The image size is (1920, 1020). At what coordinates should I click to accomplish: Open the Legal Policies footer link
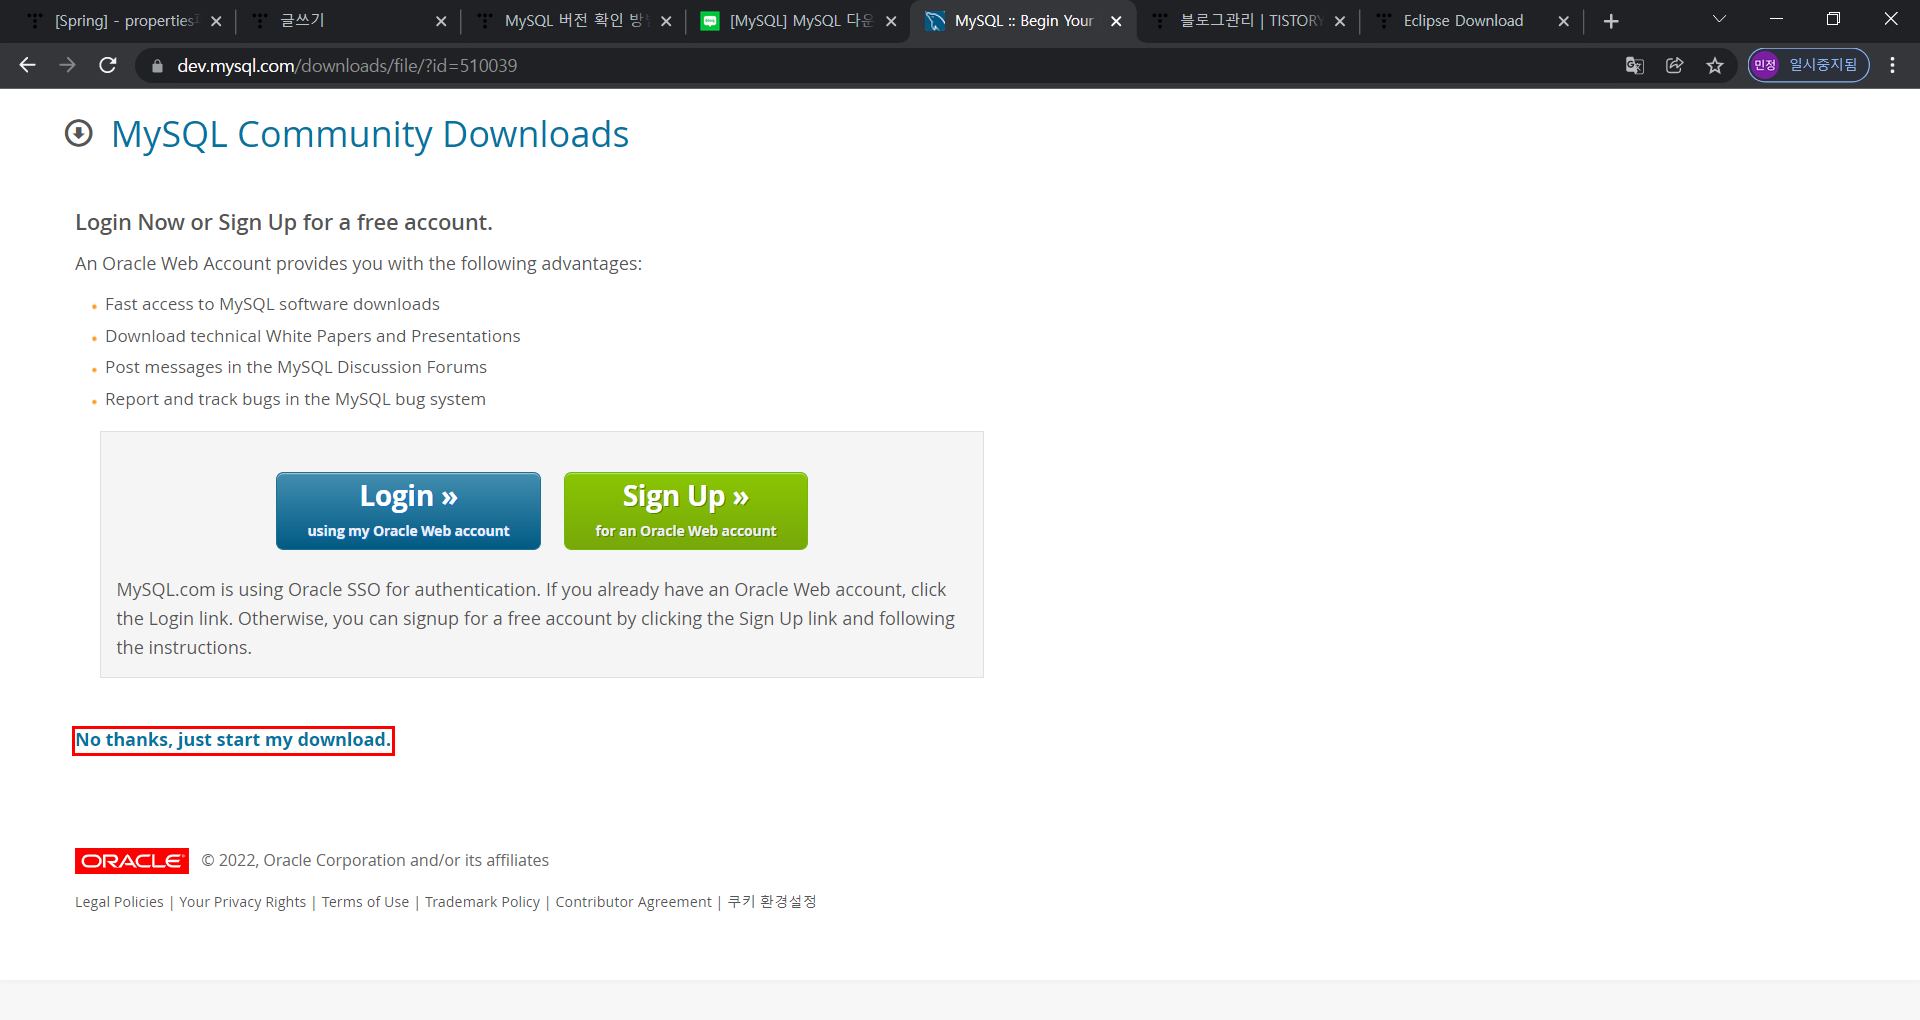[x=119, y=902]
